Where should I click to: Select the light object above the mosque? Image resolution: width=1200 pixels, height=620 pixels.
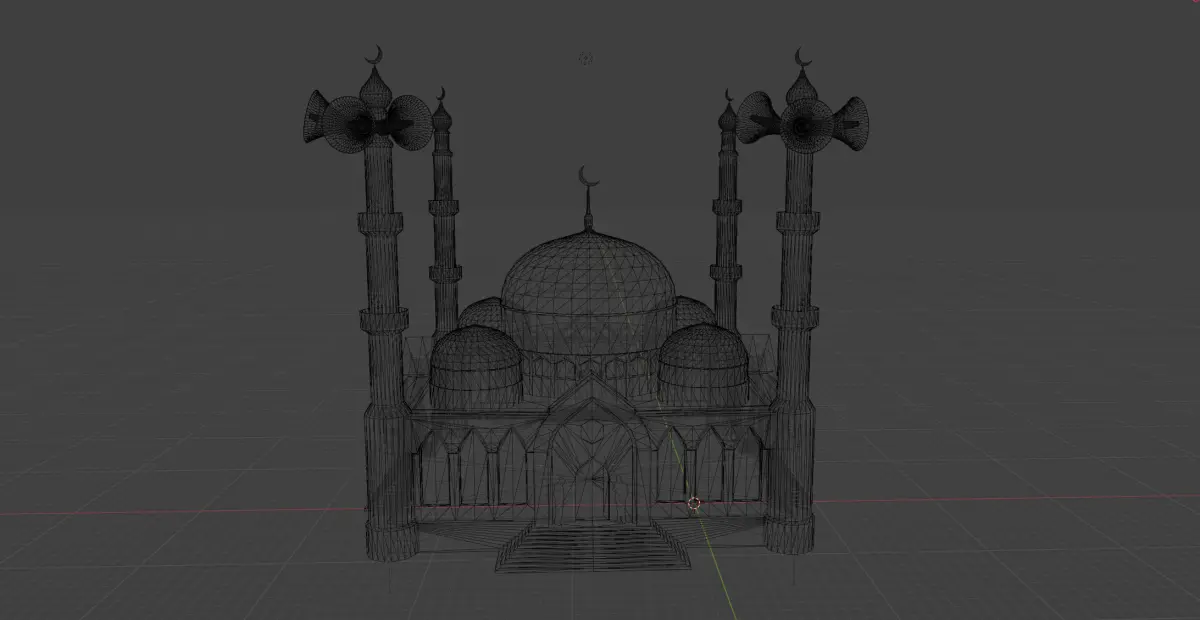tap(586, 59)
